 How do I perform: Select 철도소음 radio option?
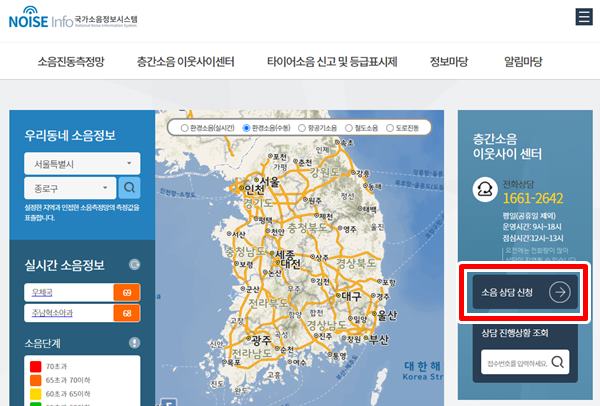point(349,128)
